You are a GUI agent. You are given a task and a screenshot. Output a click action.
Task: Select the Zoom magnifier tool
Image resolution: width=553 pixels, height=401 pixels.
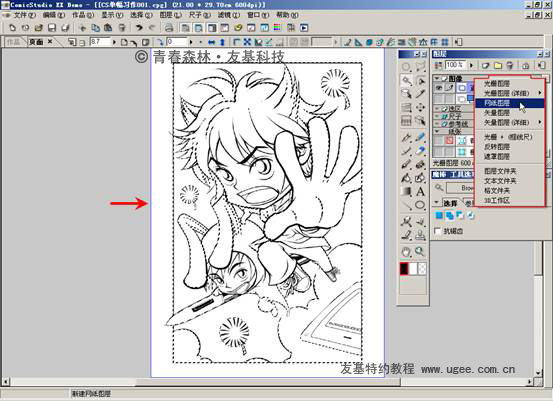pos(420,252)
